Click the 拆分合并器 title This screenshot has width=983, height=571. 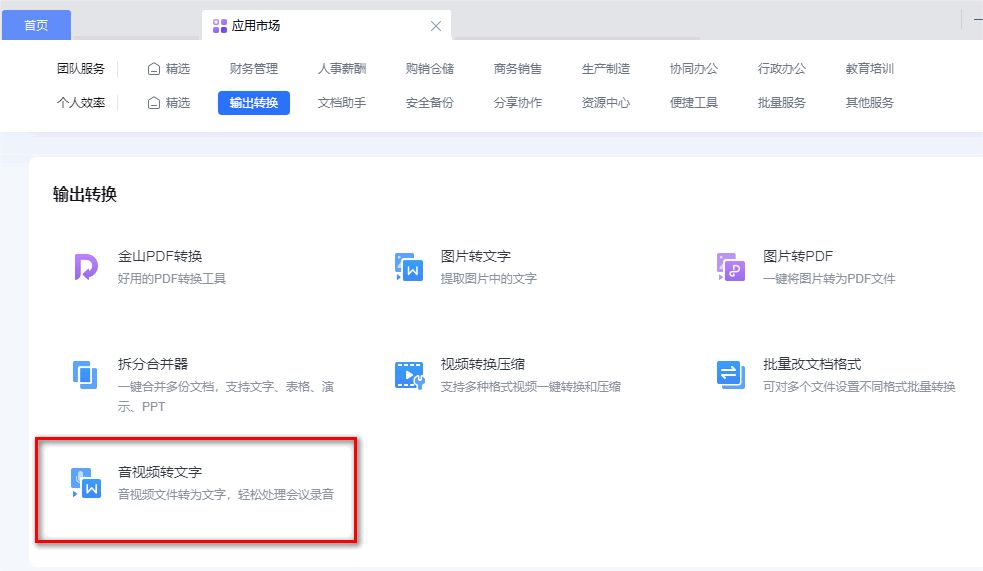click(x=152, y=364)
